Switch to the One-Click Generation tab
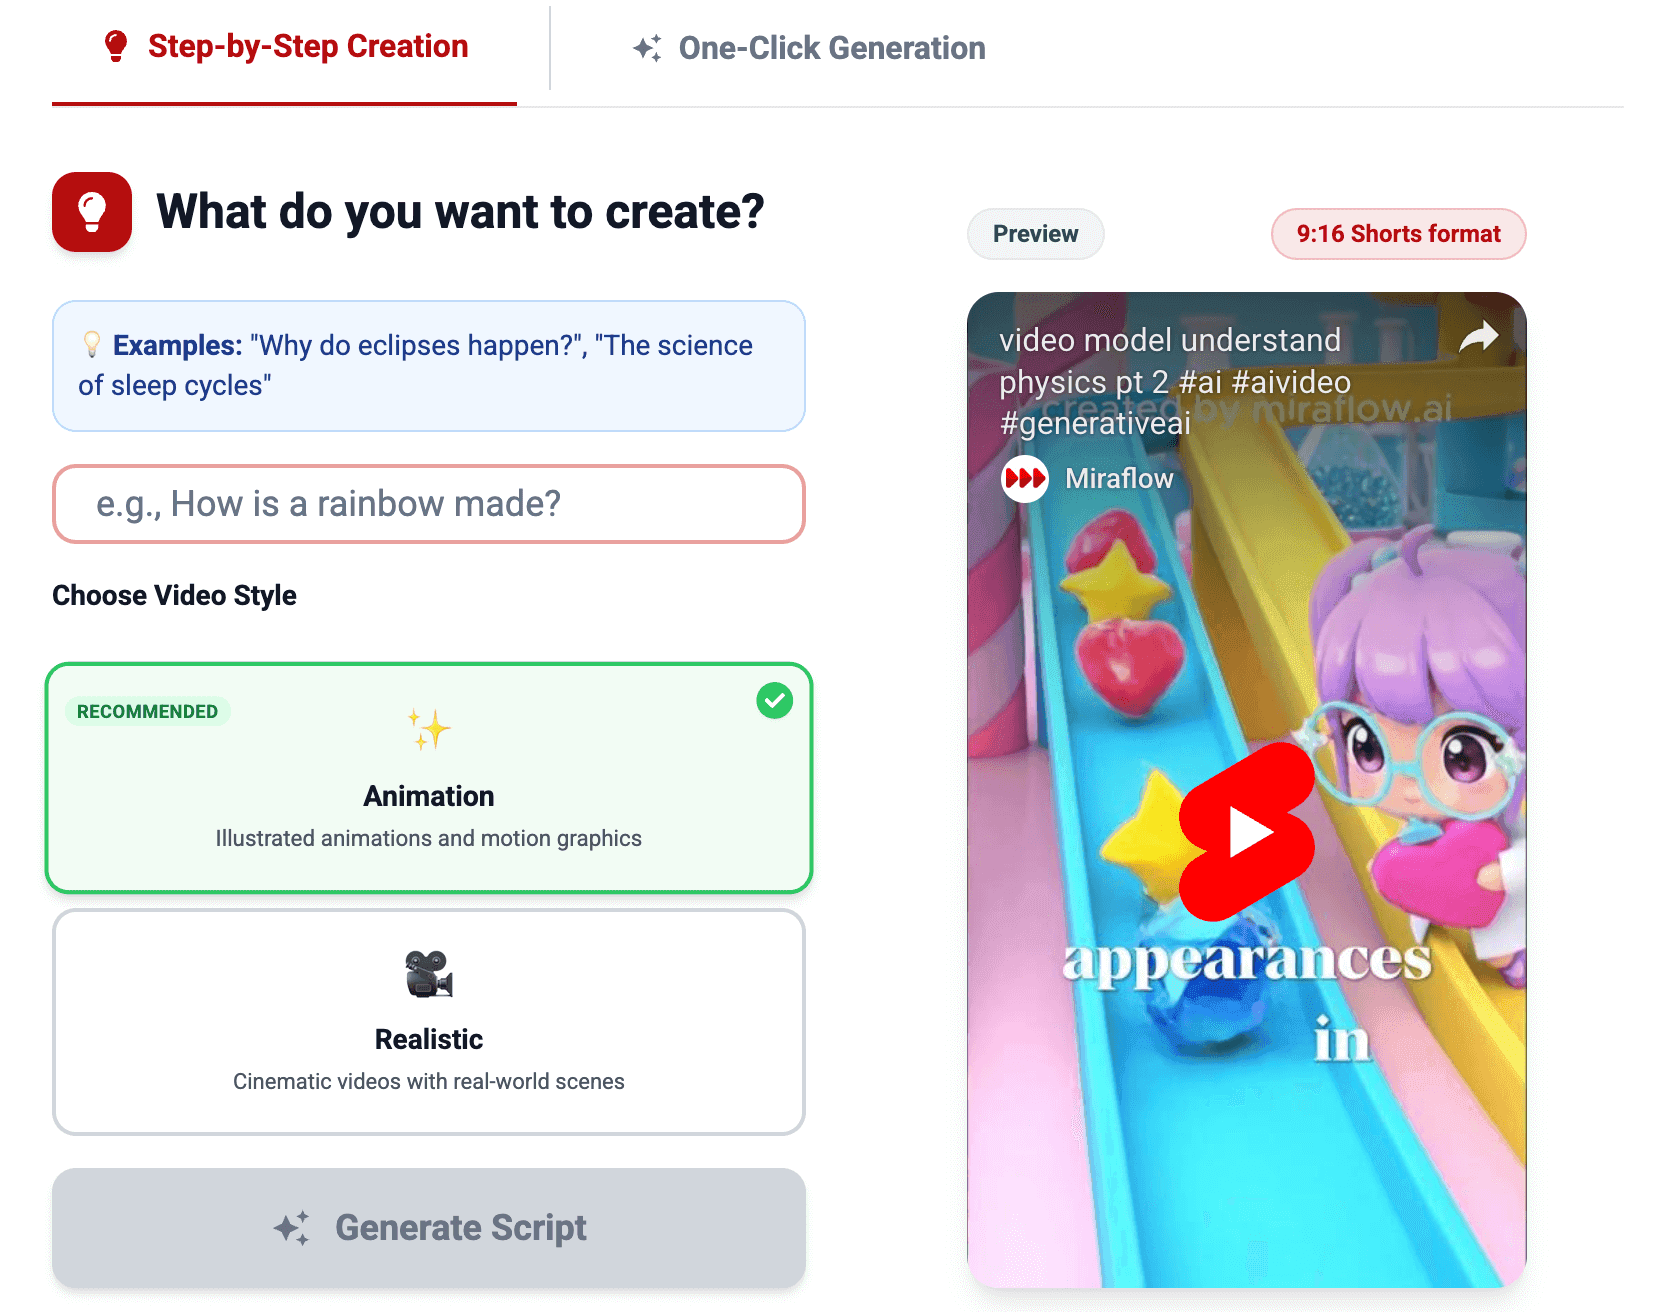 809,48
